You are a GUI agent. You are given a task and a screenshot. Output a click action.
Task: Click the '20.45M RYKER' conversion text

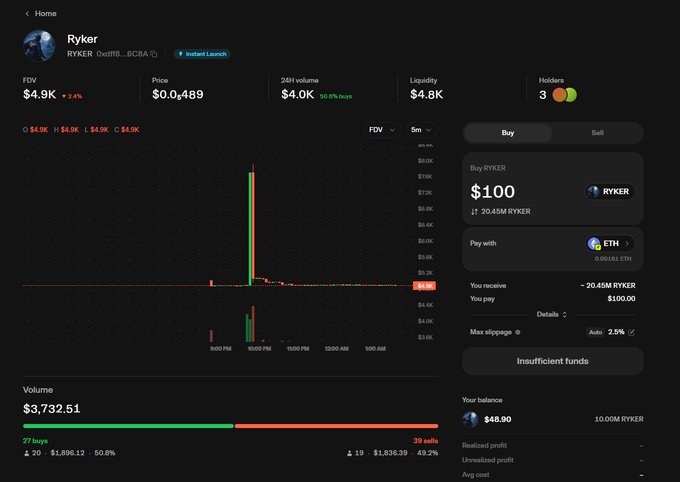click(x=506, y=211)
